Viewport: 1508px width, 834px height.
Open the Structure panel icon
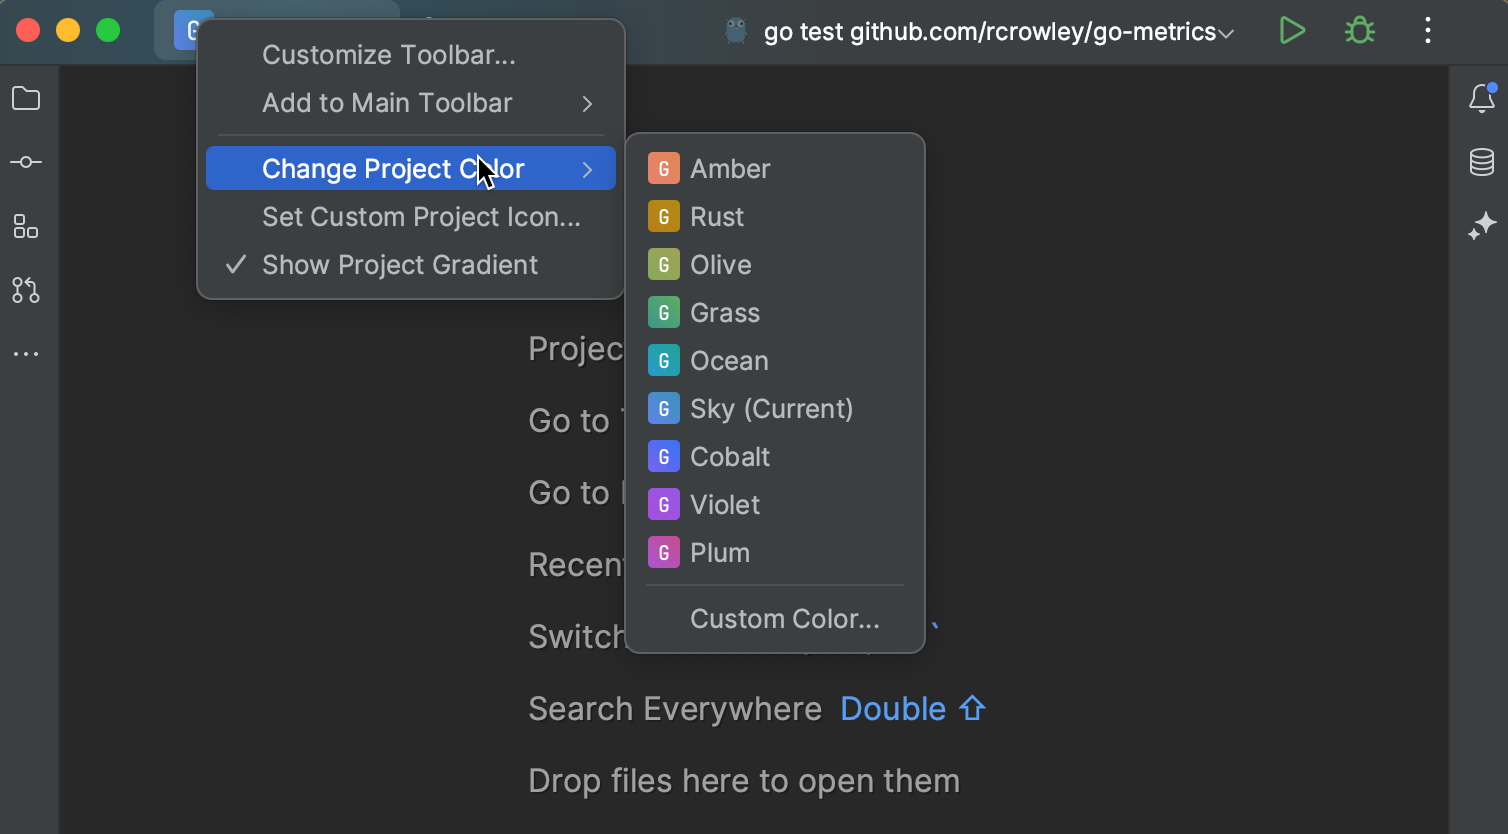(27, 226)
